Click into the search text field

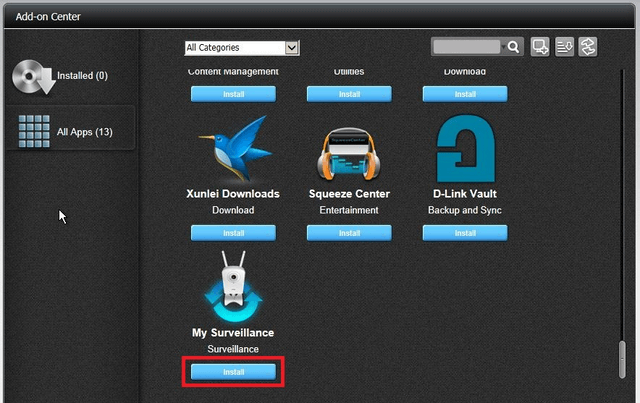point(467,47)
